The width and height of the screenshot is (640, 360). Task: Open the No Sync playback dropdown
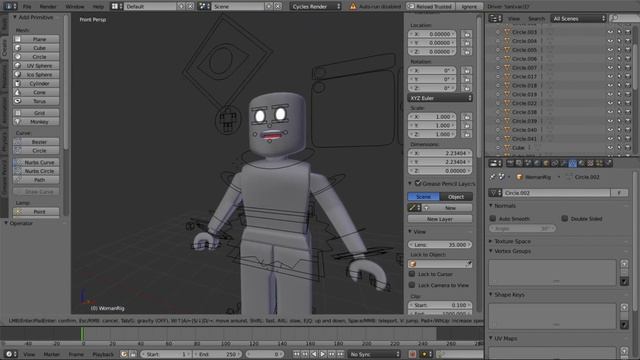pos(374,354)
